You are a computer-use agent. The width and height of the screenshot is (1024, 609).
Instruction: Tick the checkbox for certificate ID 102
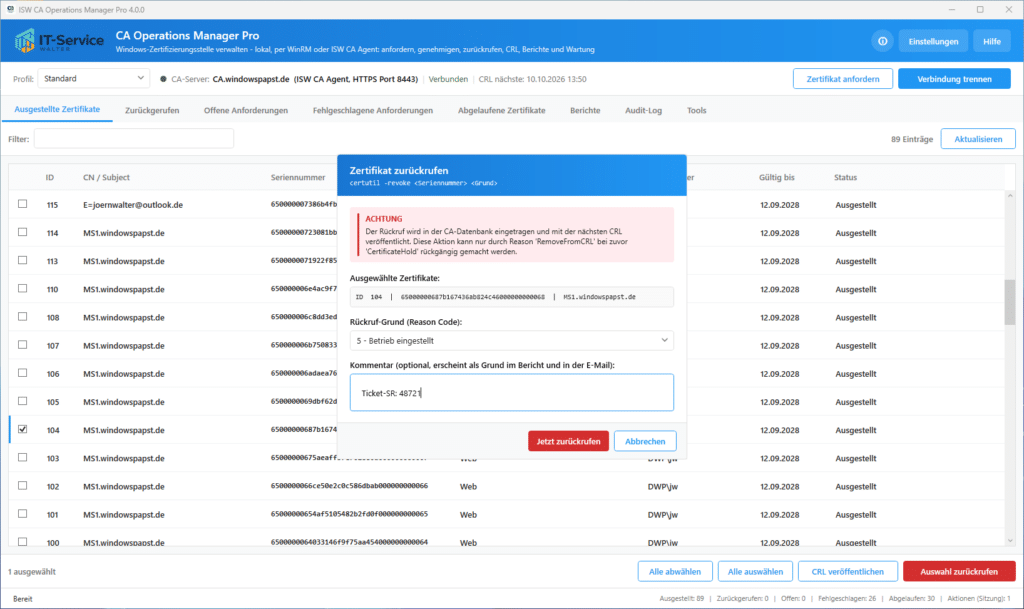23,486
